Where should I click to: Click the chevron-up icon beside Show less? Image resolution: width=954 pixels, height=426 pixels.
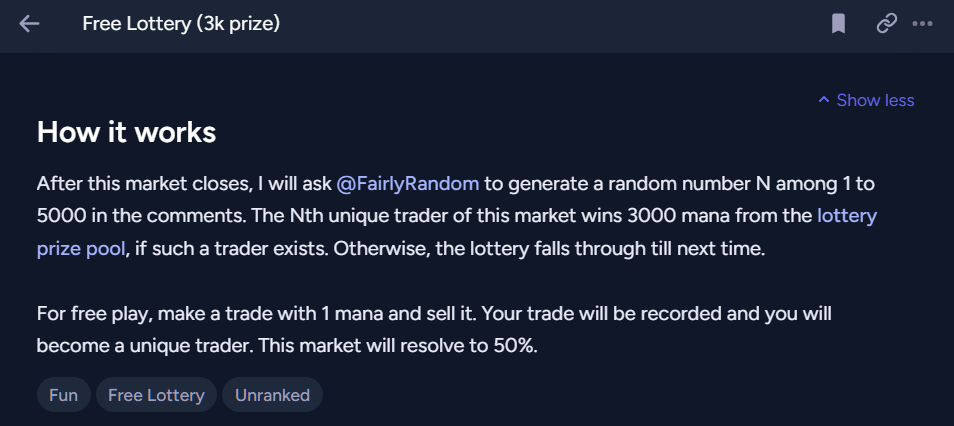[824, 100]
